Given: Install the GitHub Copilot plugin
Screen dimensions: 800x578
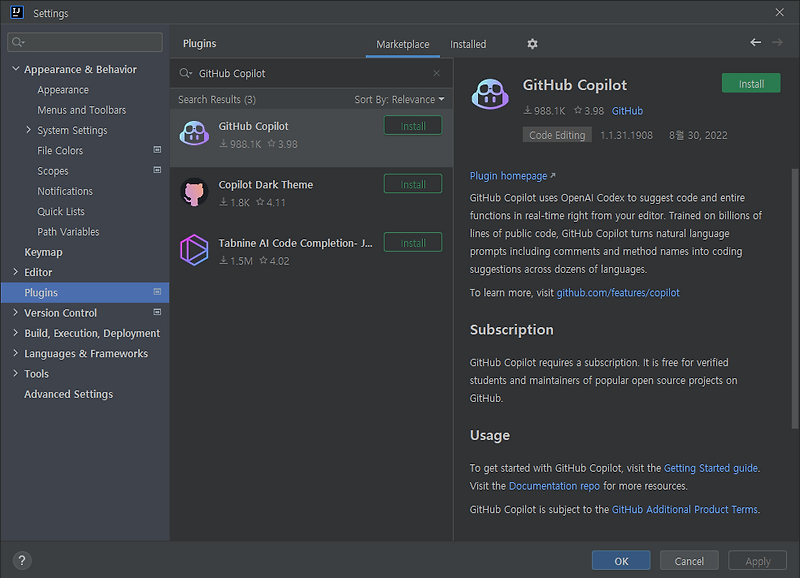Looking at the screenshot, I should click(751, 83).
